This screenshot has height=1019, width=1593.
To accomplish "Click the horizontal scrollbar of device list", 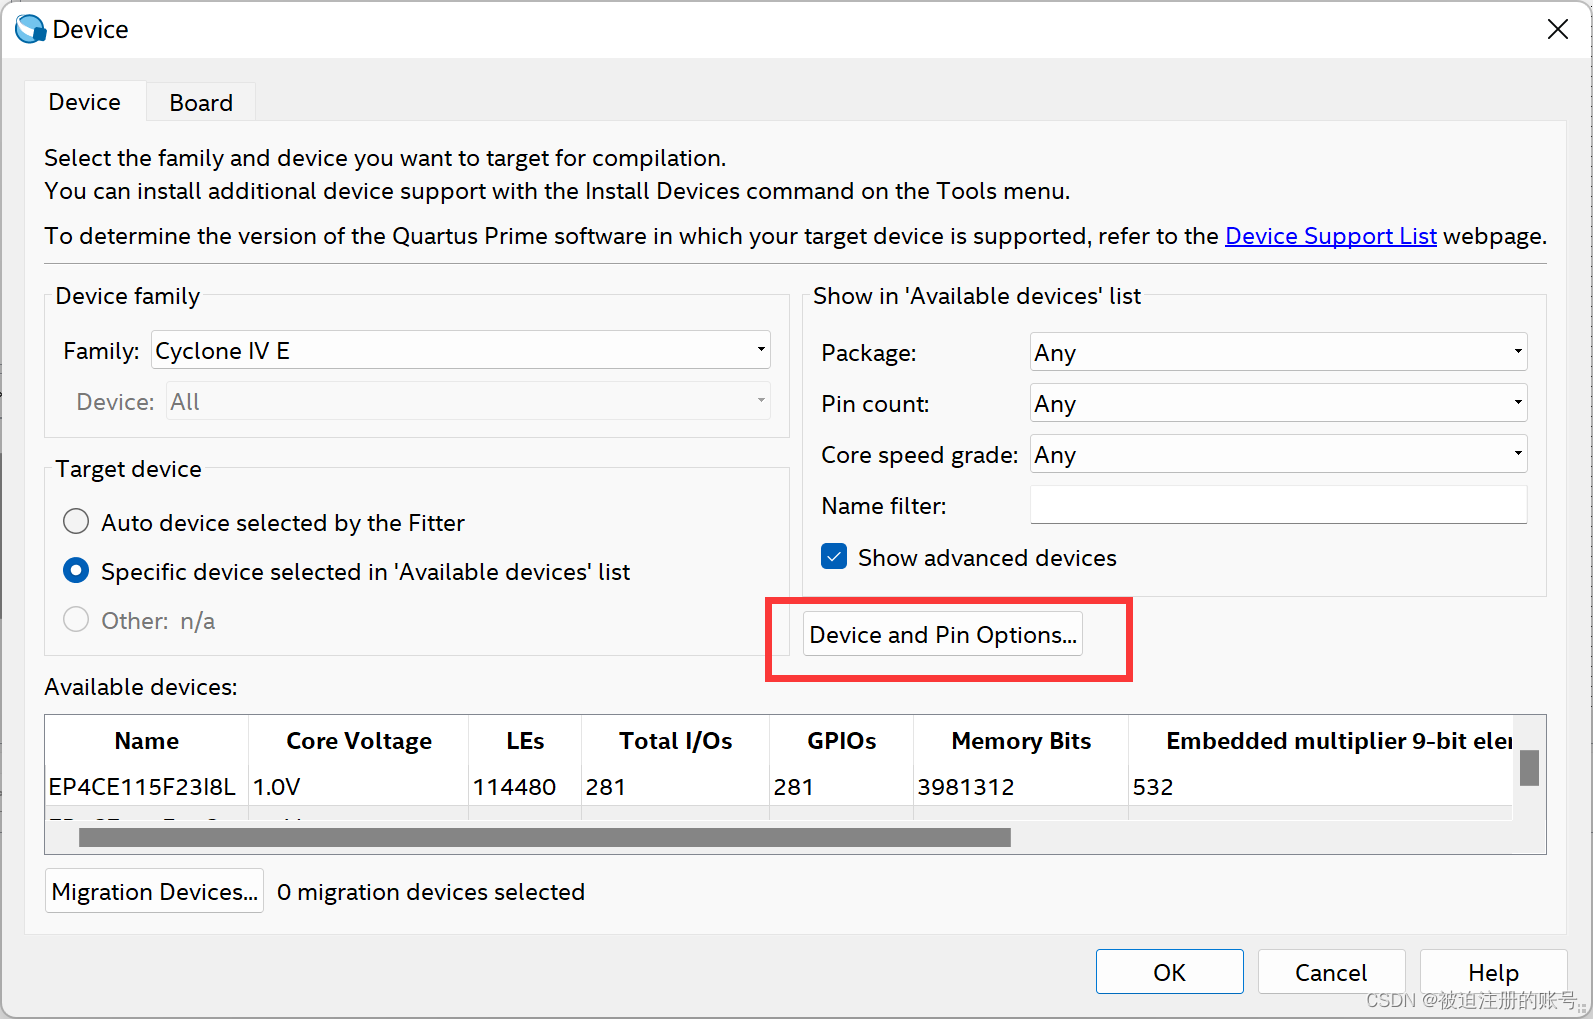I will [545, 837].
